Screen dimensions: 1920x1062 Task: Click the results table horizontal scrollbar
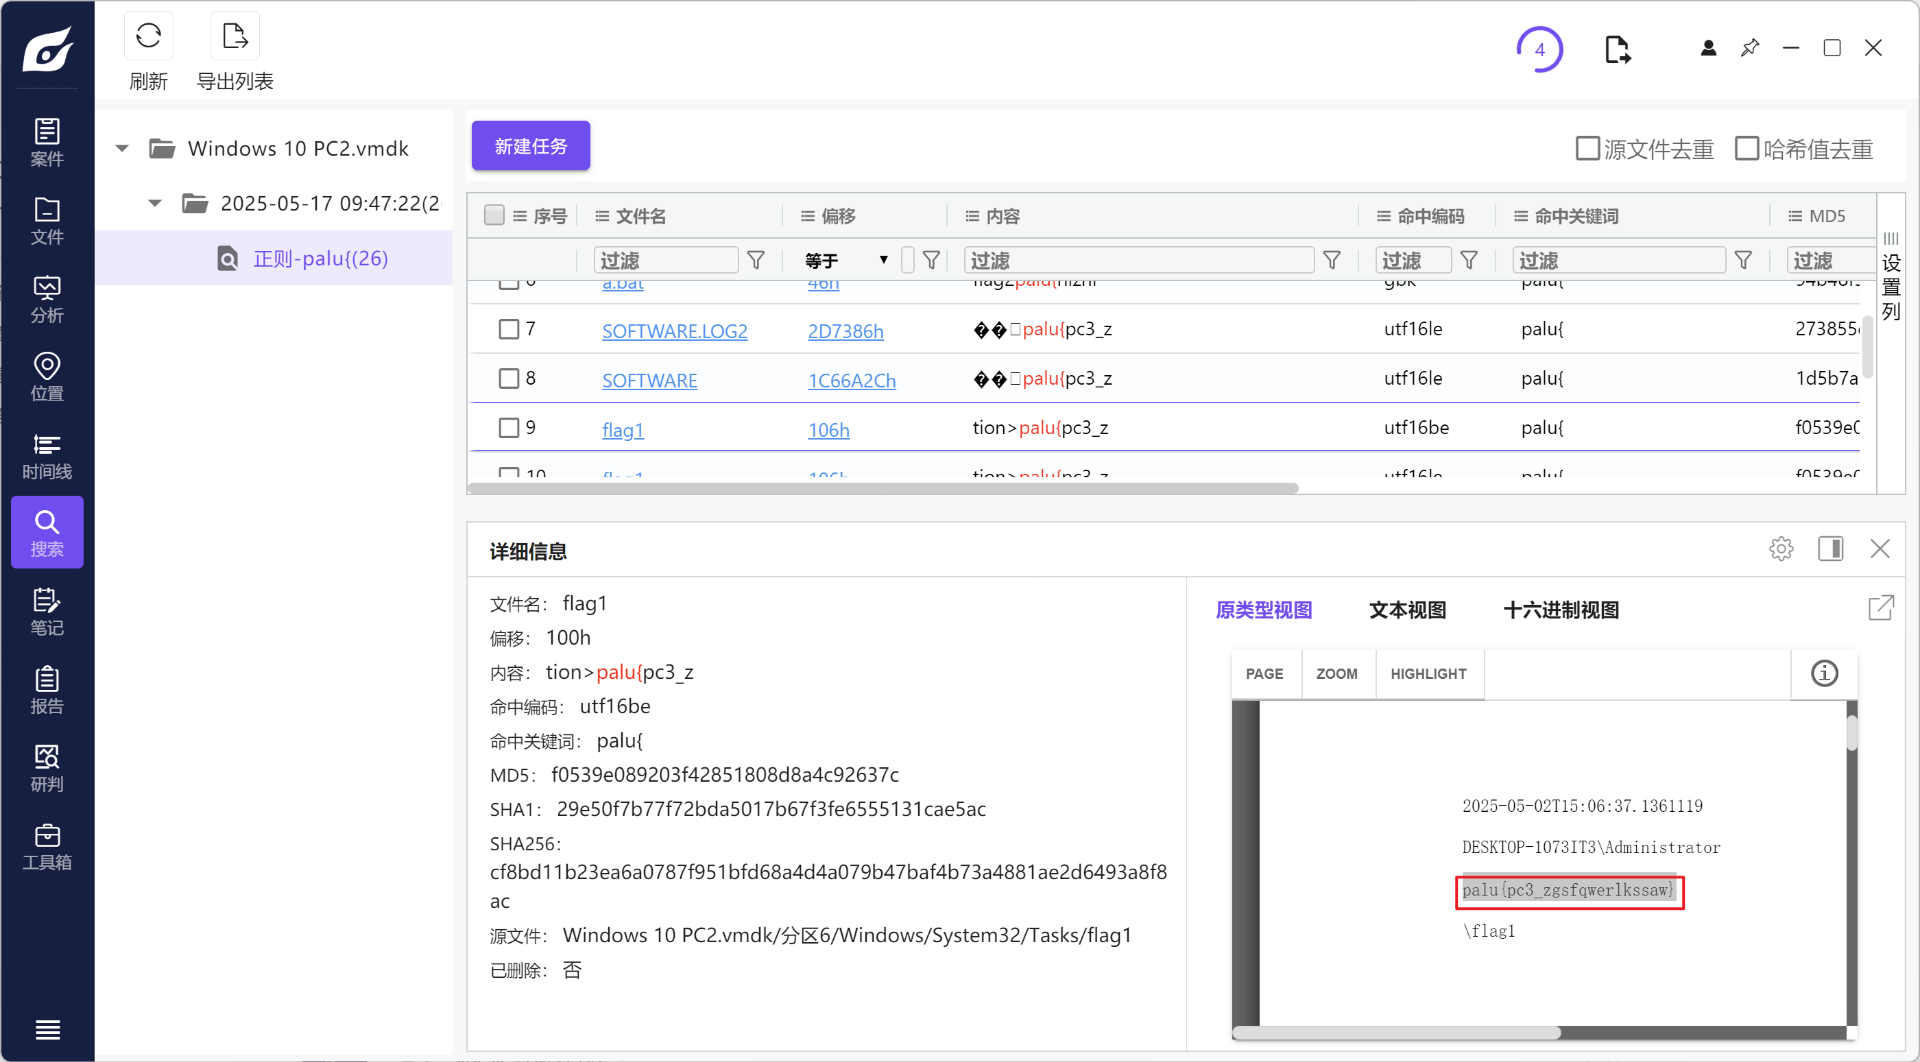click(x=884, y=489)
